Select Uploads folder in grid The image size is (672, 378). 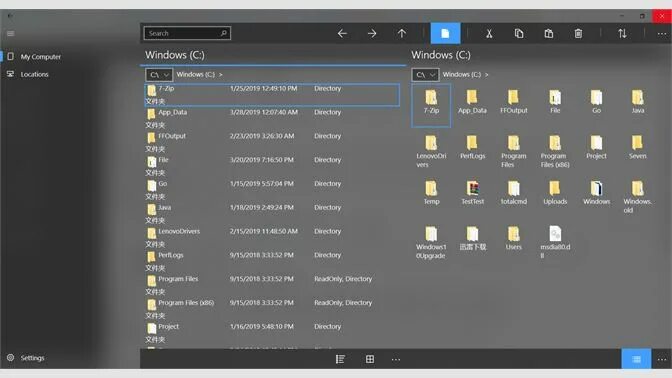[x=555, y=193]
